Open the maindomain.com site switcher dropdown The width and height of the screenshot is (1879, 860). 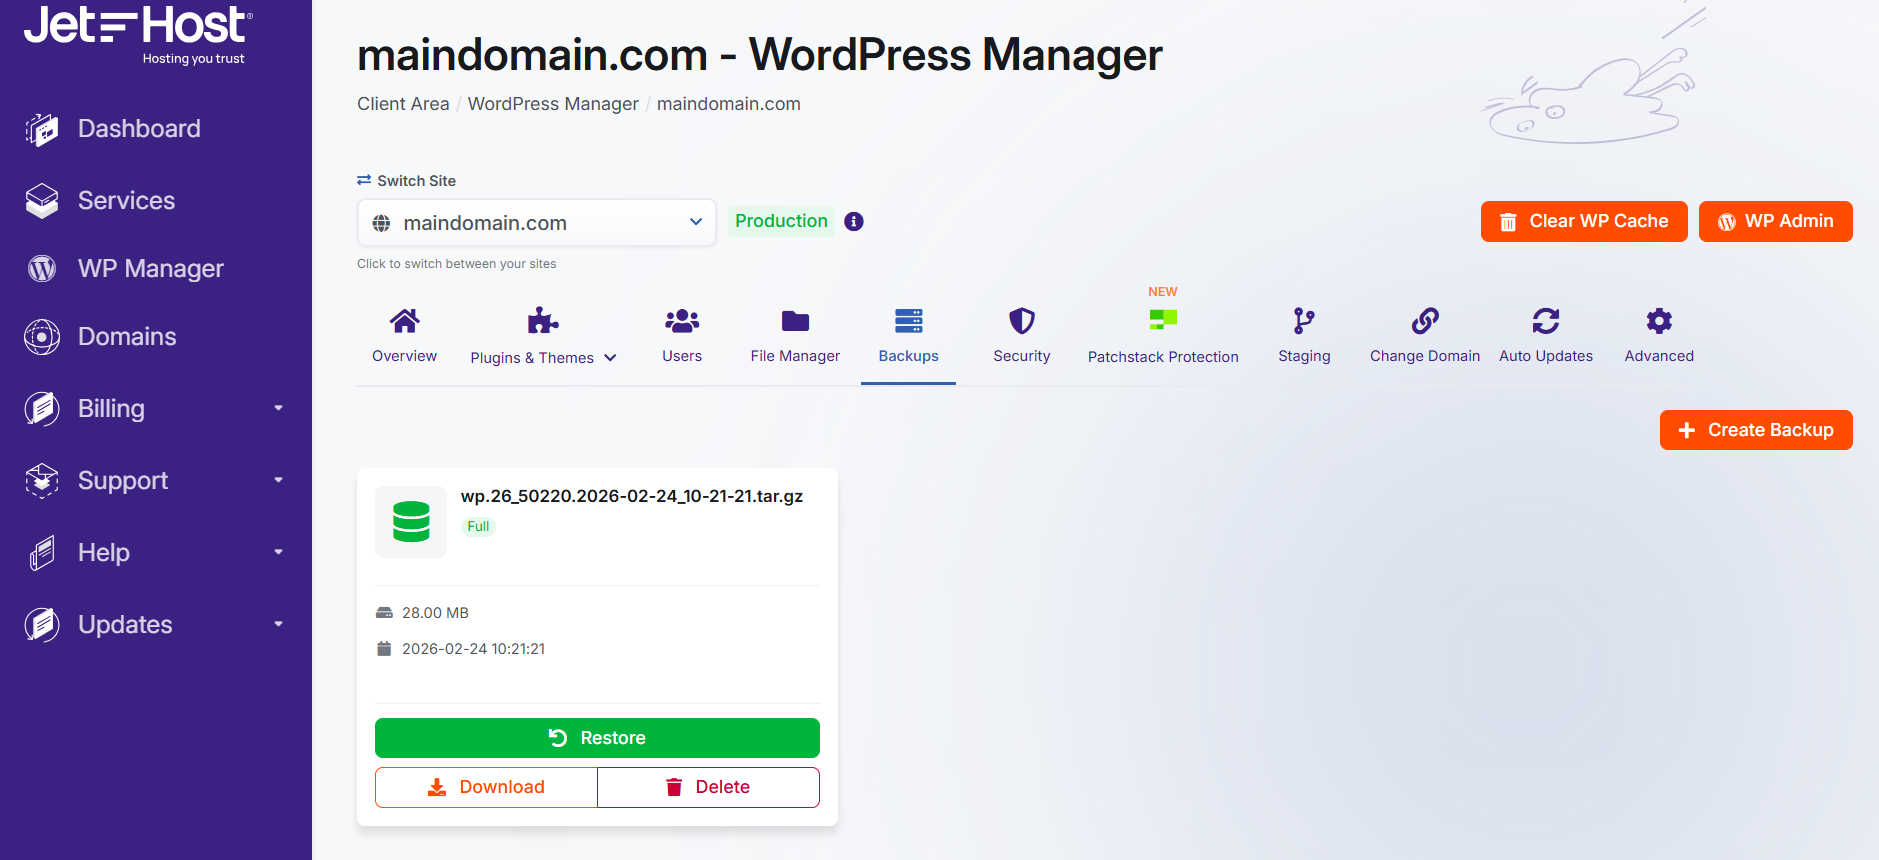tap(537, 223)
